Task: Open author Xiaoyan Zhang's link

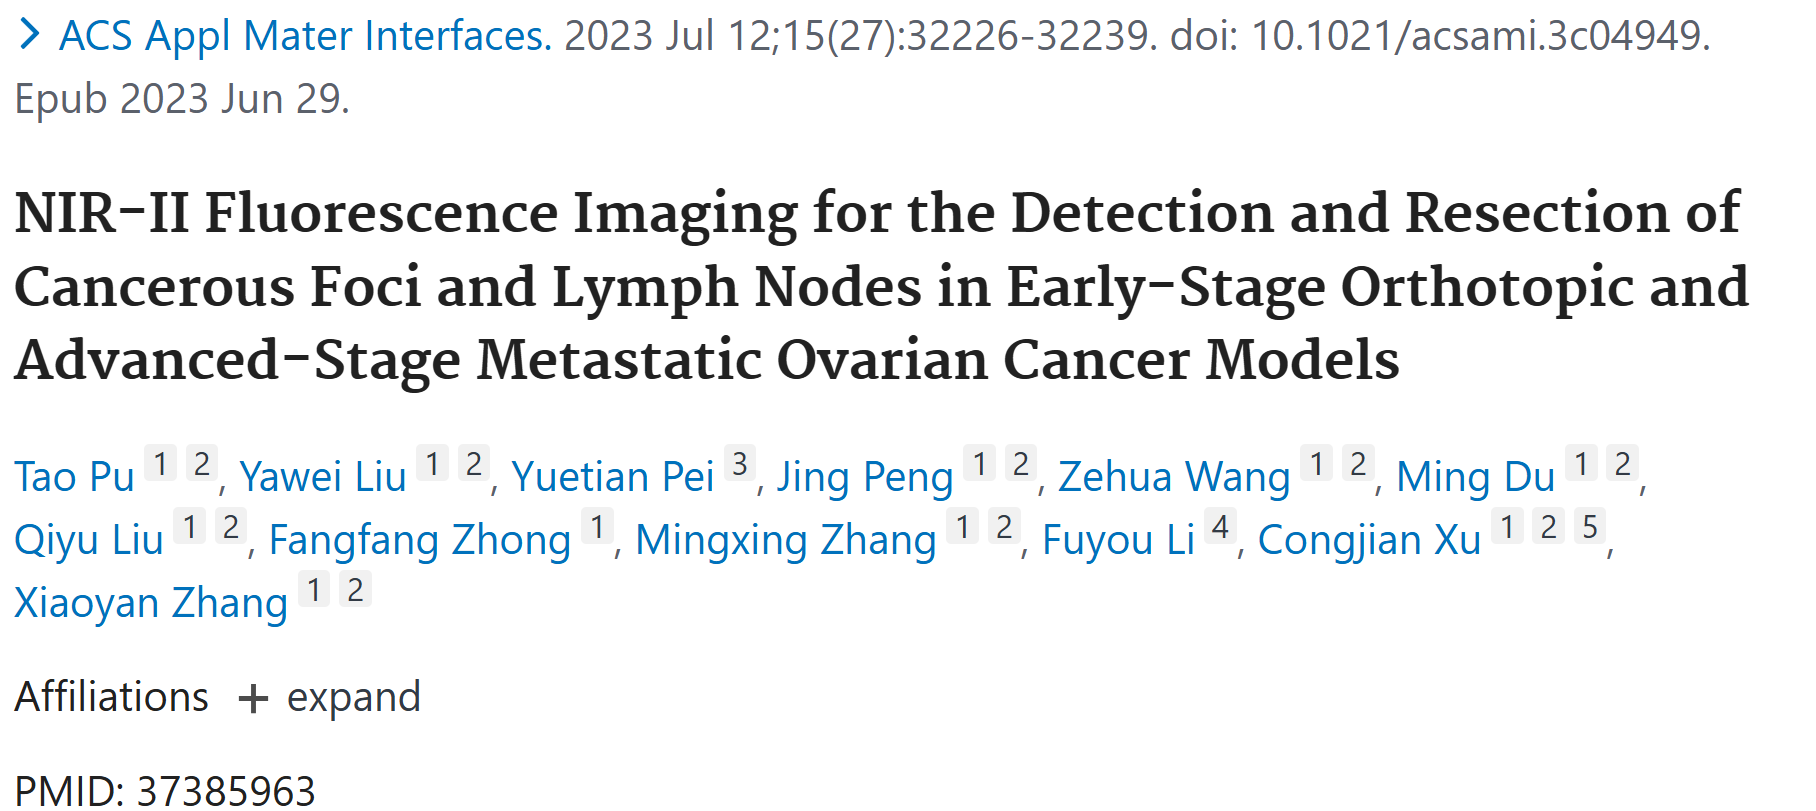Action: [x=151, y=603]
